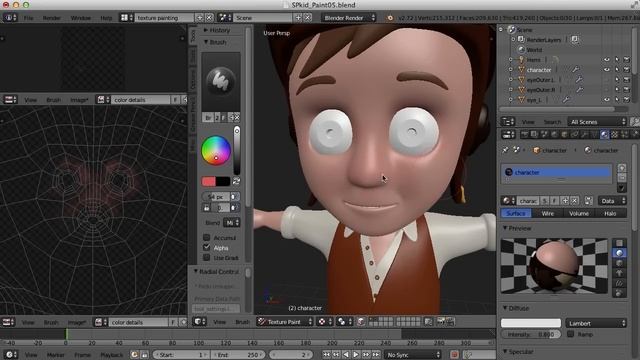Open pivot point selector in 3D header
This screenshot has height=360, width=640.
click(x=344, y=322)
